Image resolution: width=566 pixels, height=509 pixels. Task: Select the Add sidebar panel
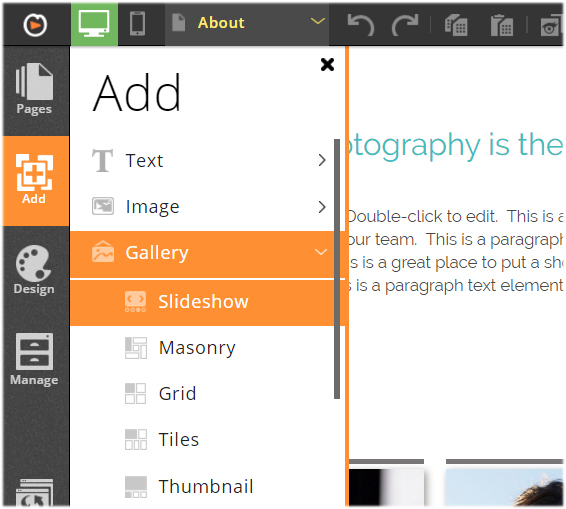(35, 180)
